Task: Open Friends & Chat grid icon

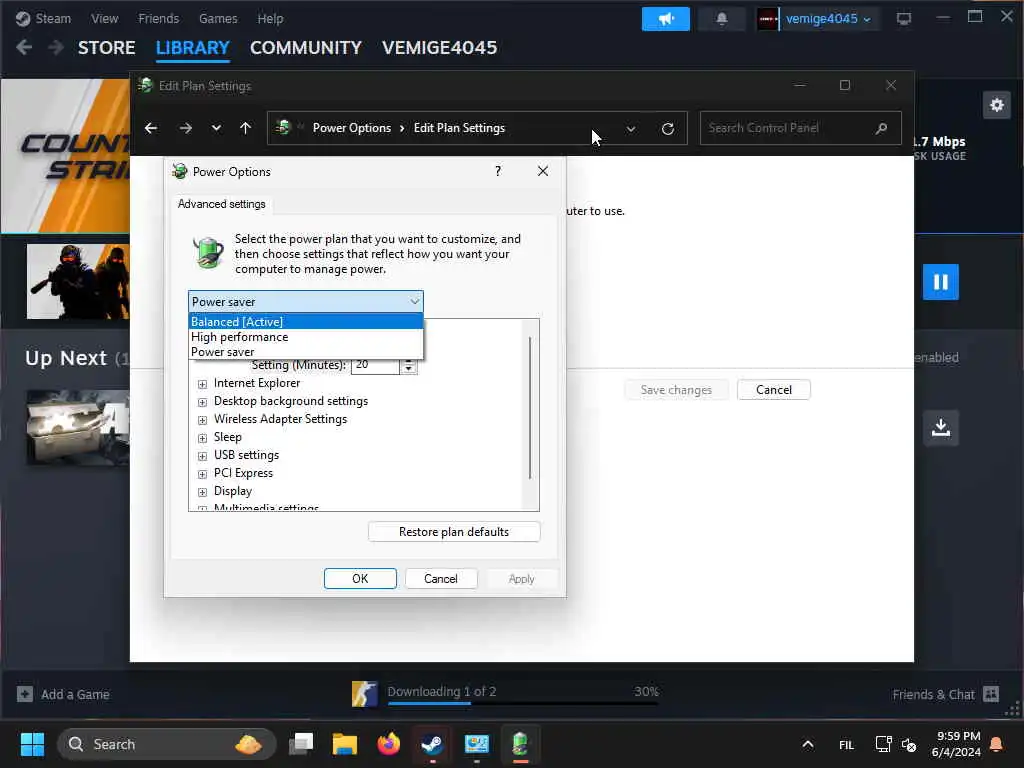Action: tap(991, 694)
